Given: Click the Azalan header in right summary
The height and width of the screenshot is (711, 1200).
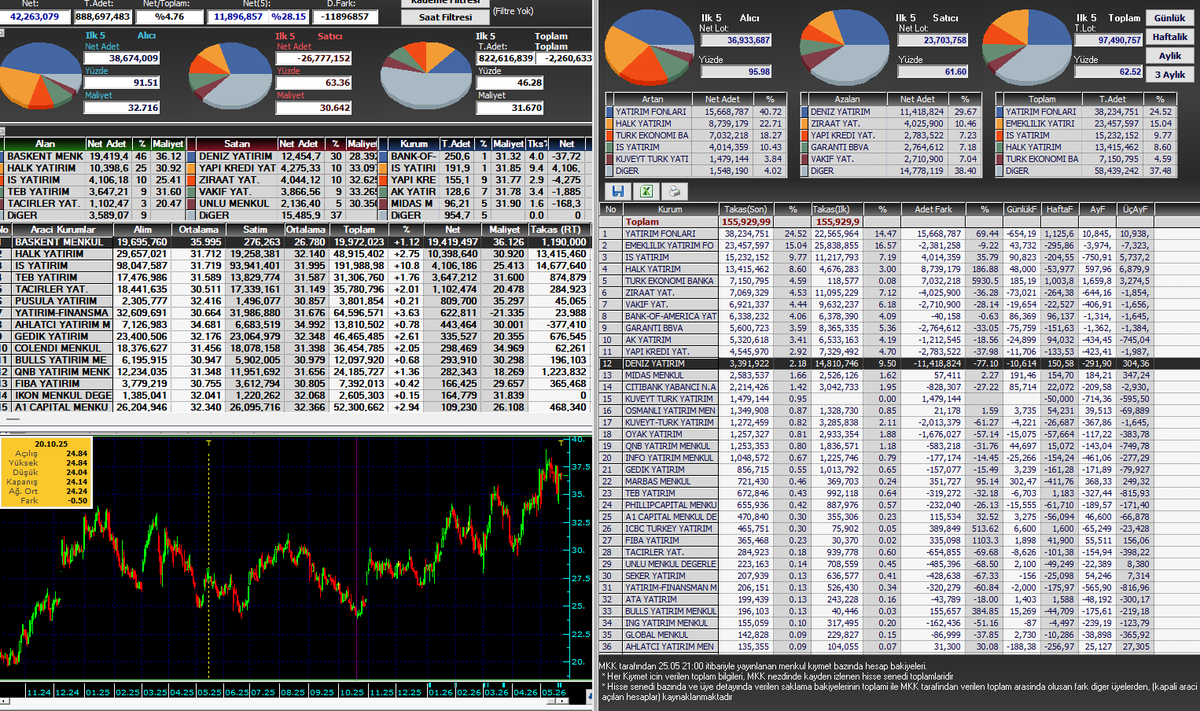Looking at the screenshot, I should coord(847,99).
